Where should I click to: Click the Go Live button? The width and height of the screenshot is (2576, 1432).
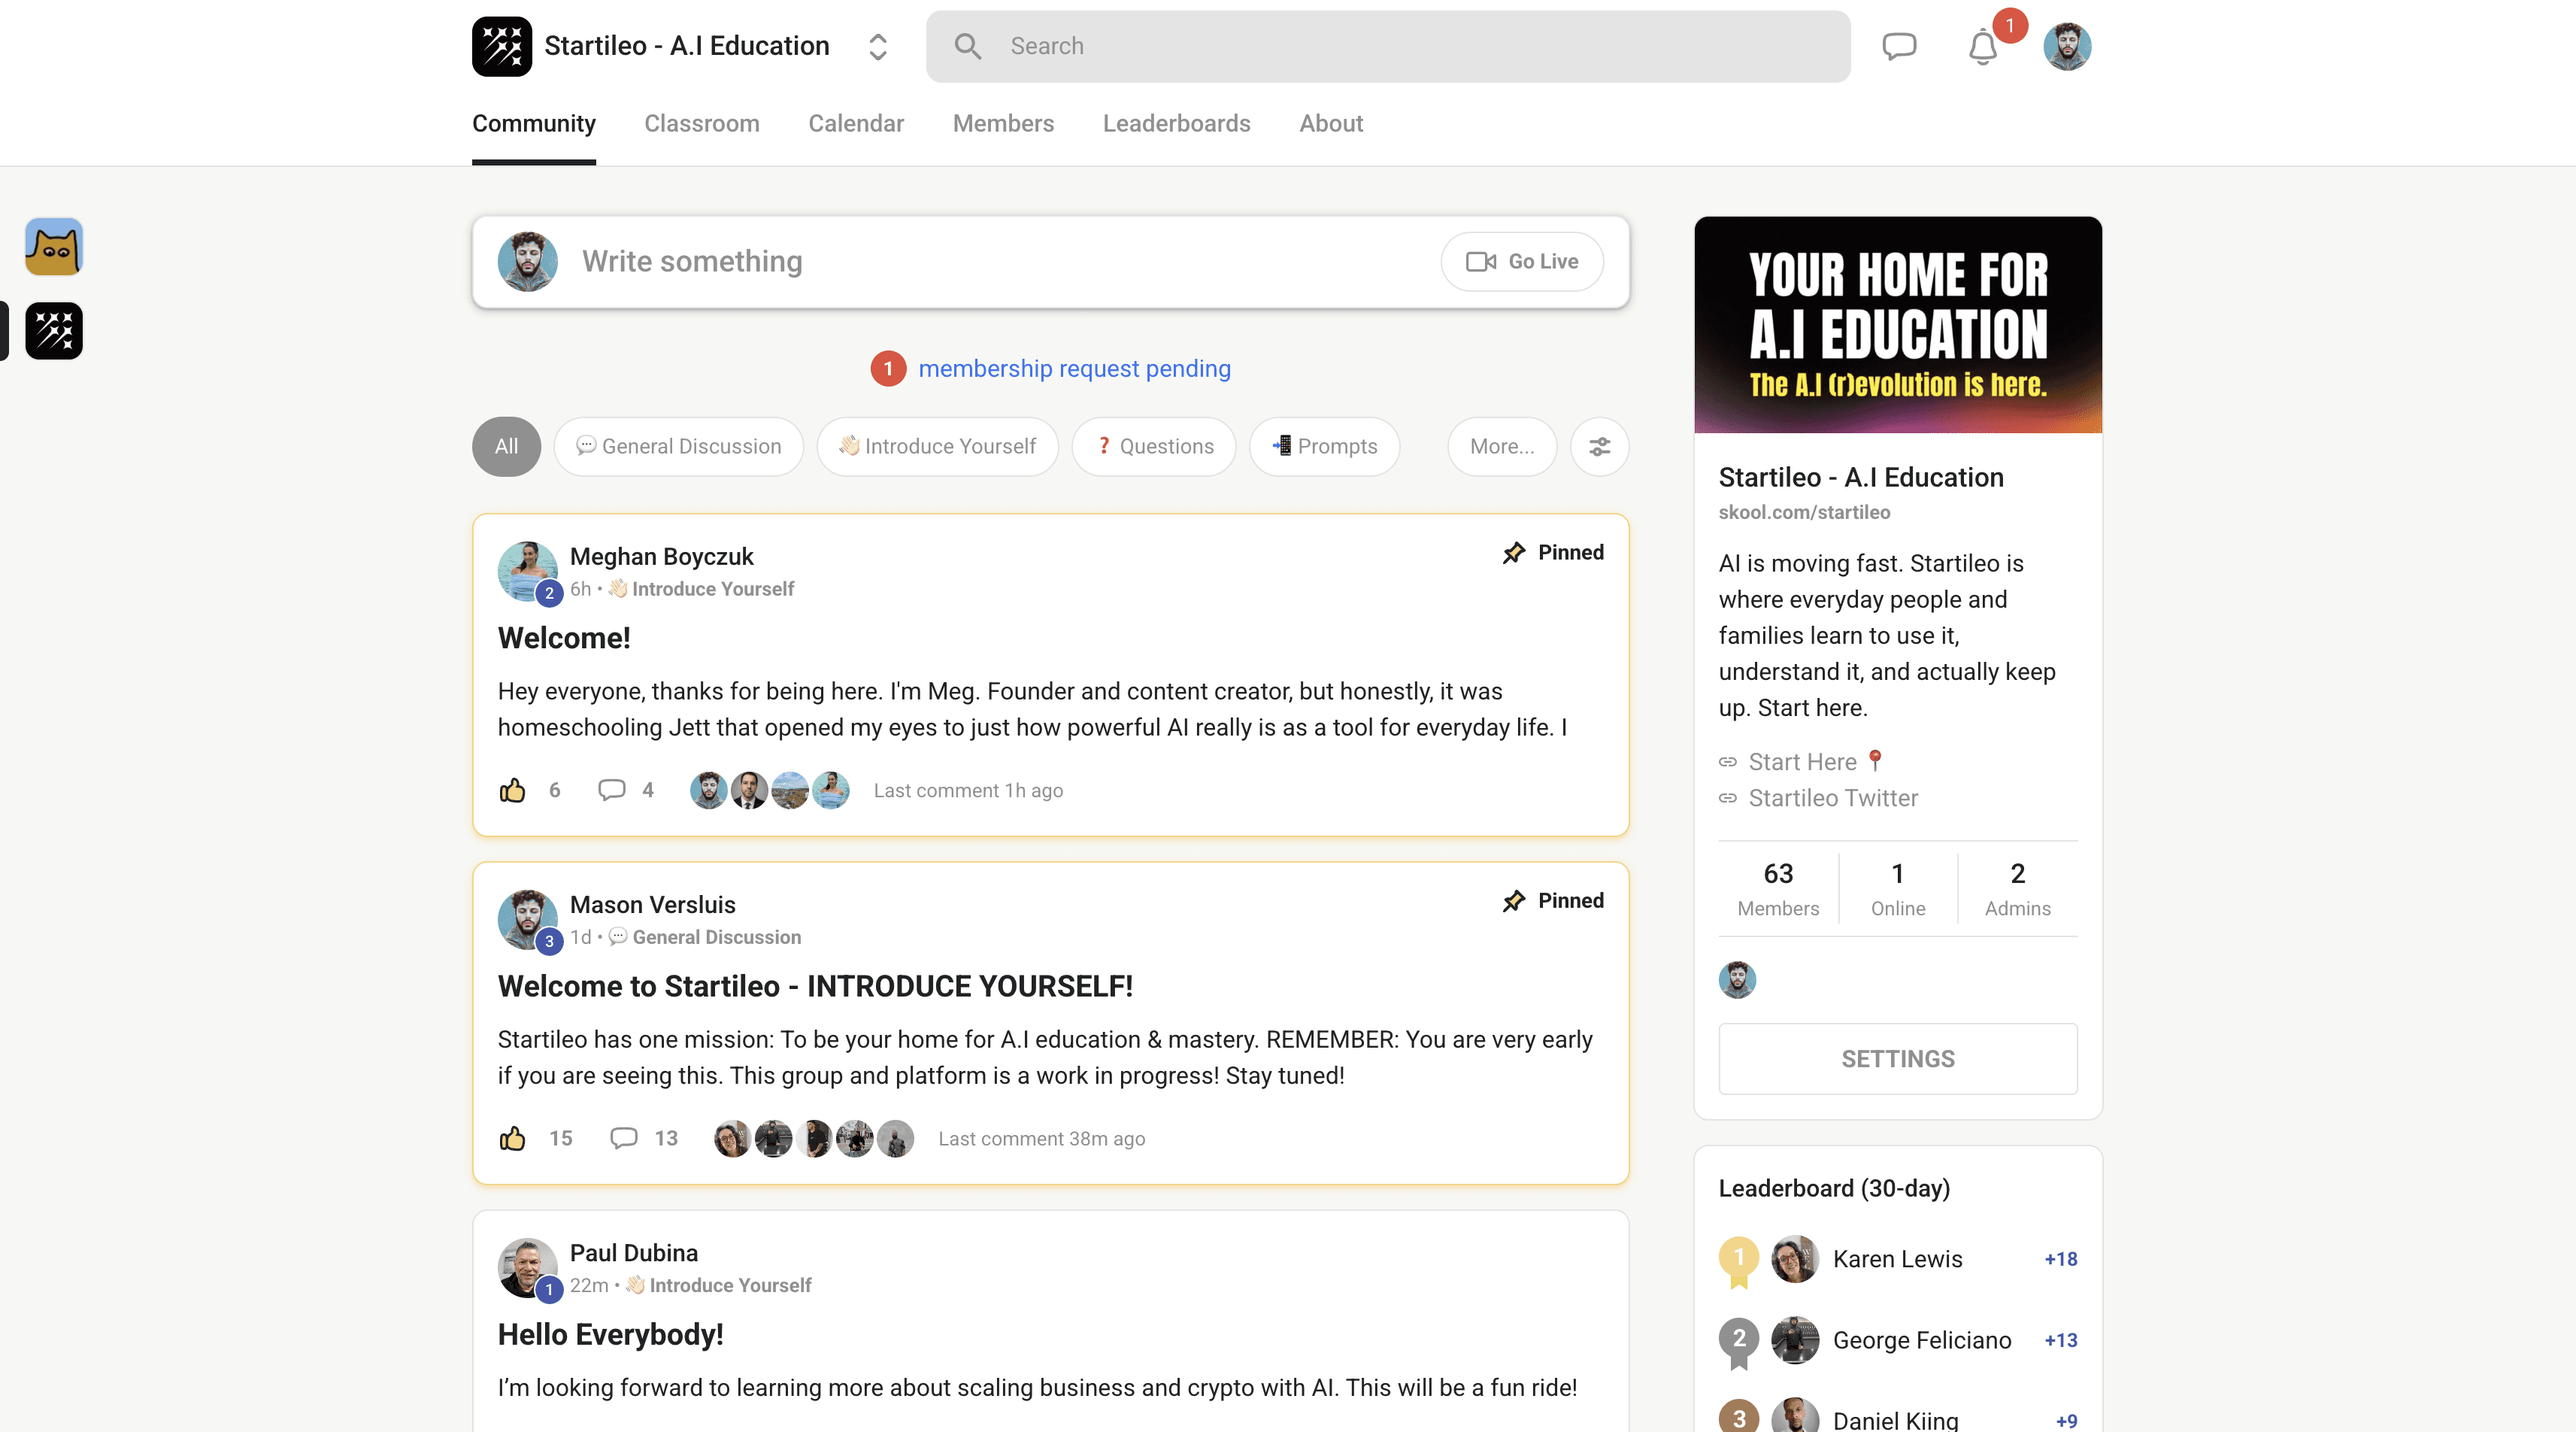click(x=1522, y=261)
